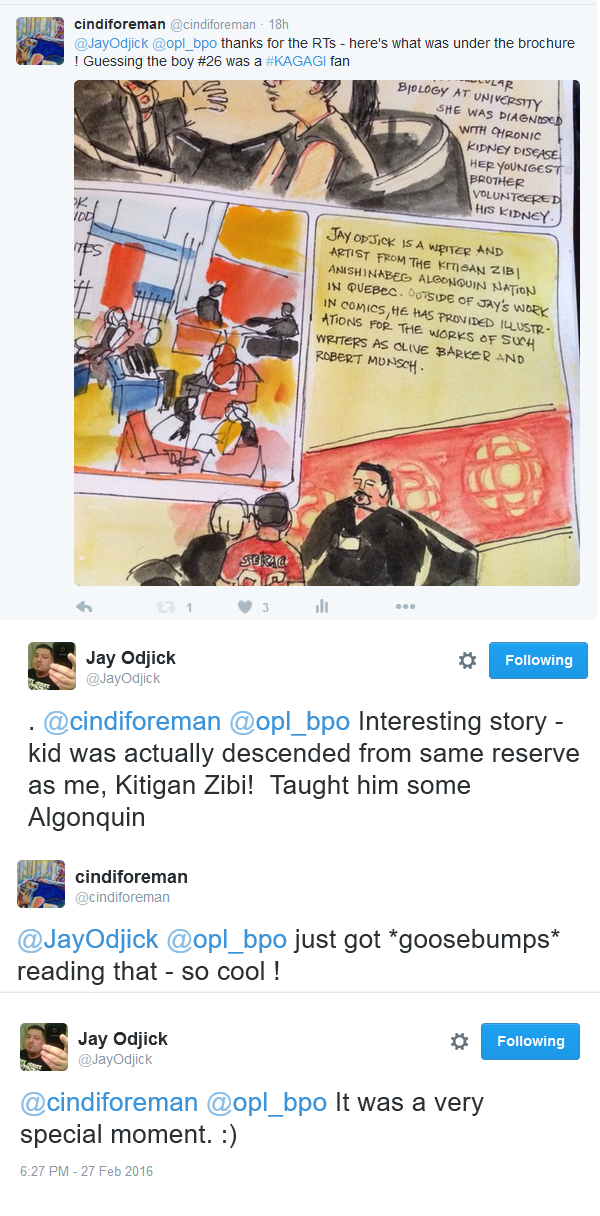Enlarge the watercolor comic sketch image

coord(326,333)
